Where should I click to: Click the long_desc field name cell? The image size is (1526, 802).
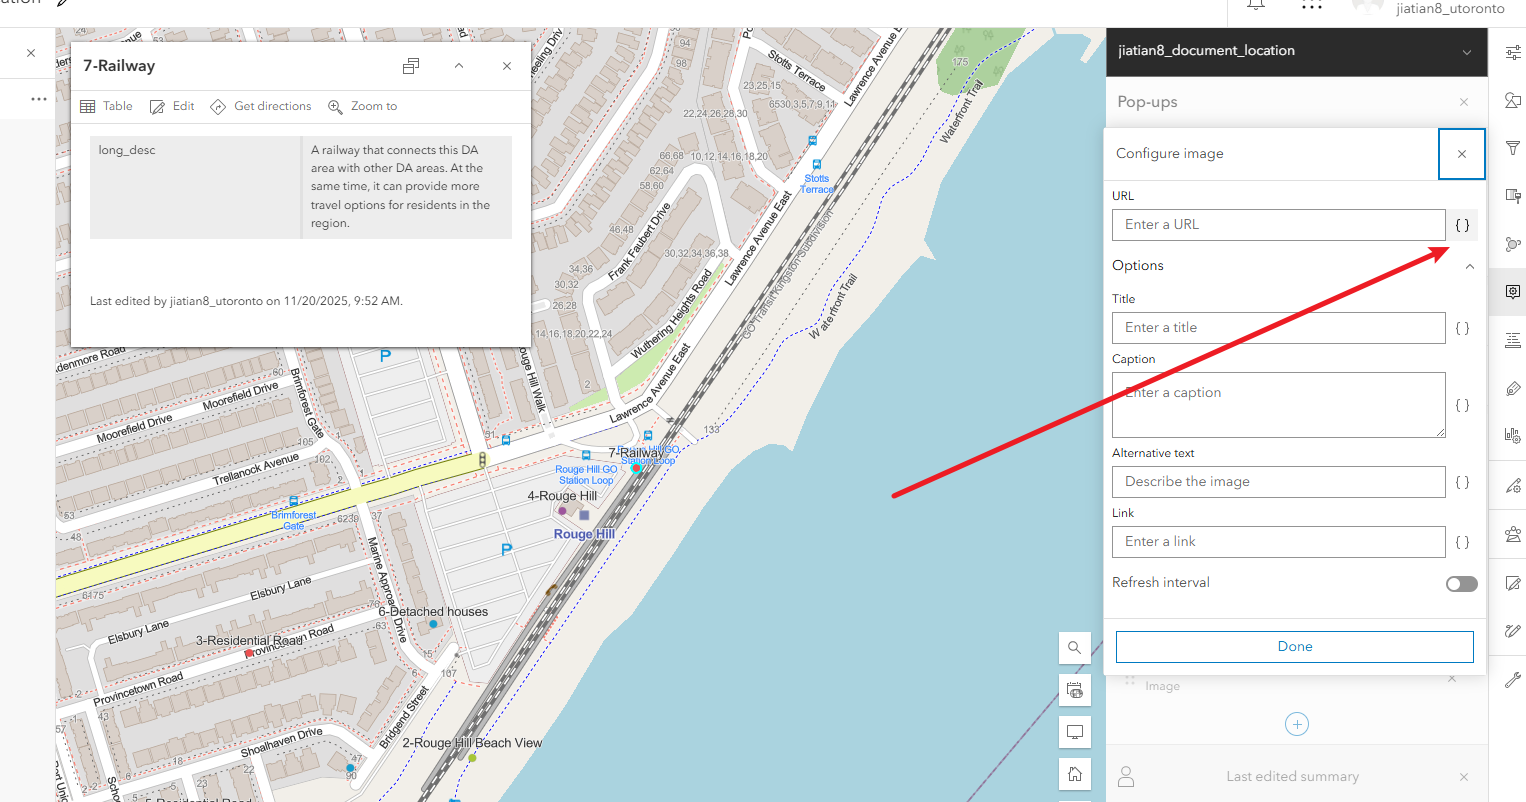click(x=195, y=187)
